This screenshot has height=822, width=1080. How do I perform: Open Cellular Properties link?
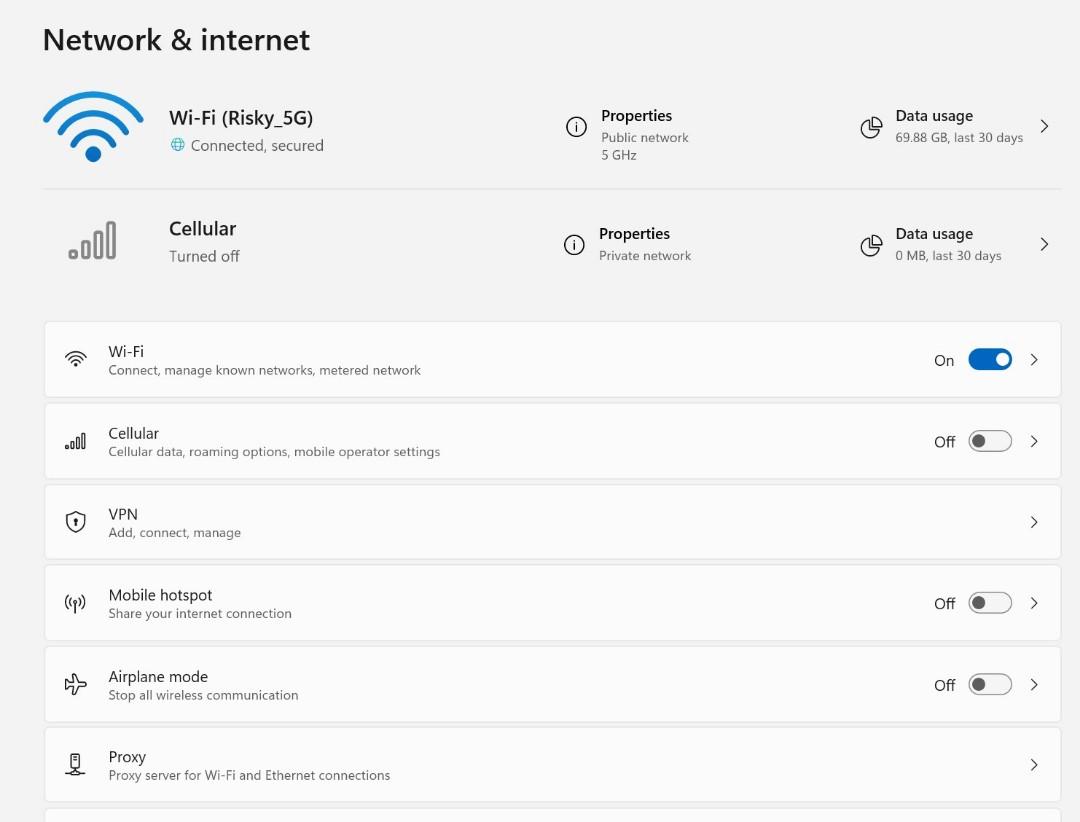click(x=634, y=234)
